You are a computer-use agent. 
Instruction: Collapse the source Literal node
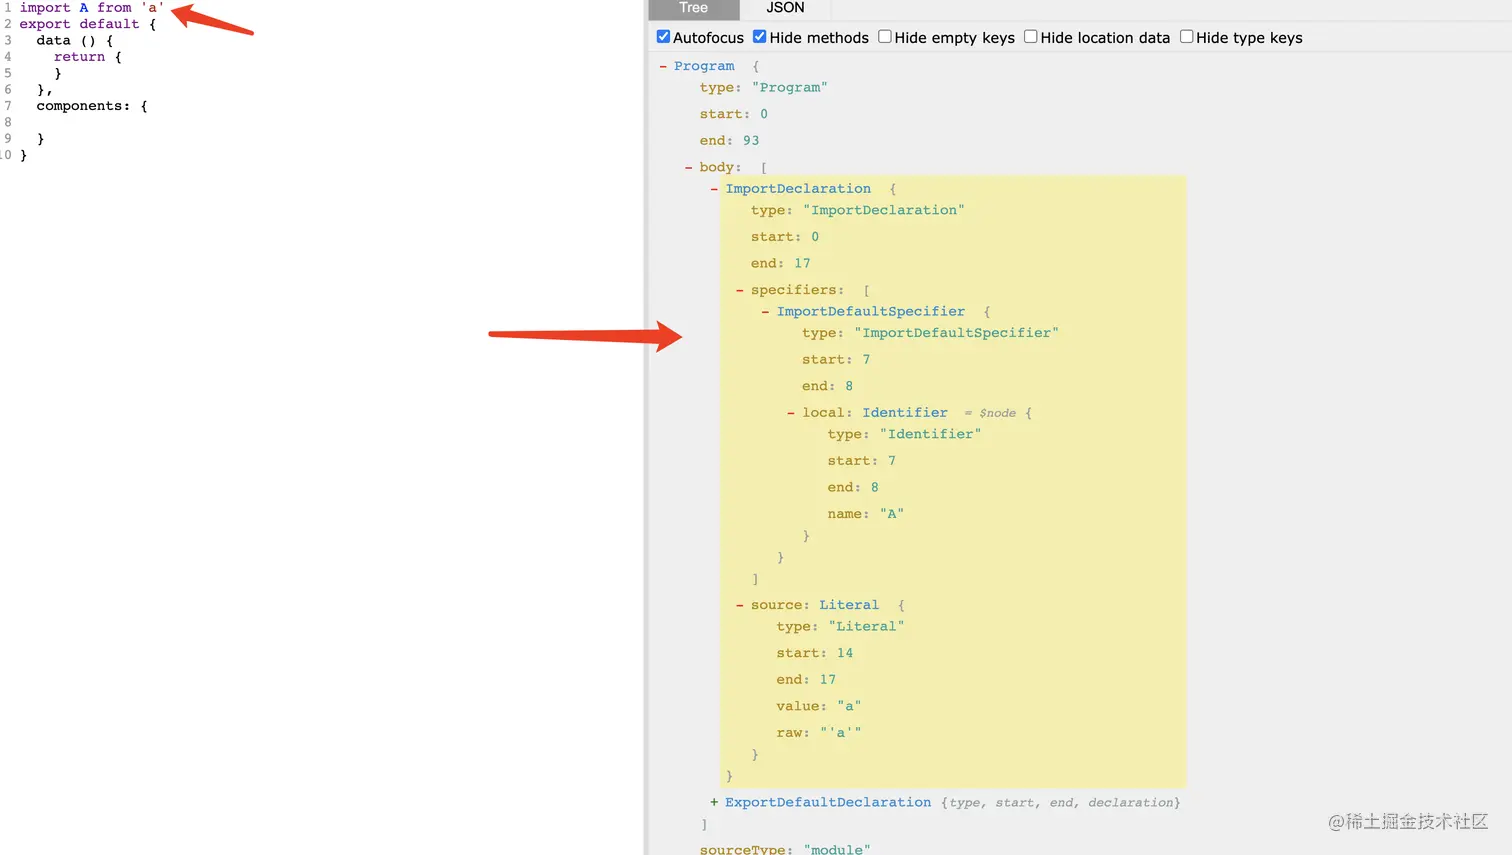pyautogui.click(x=740, y=605)
